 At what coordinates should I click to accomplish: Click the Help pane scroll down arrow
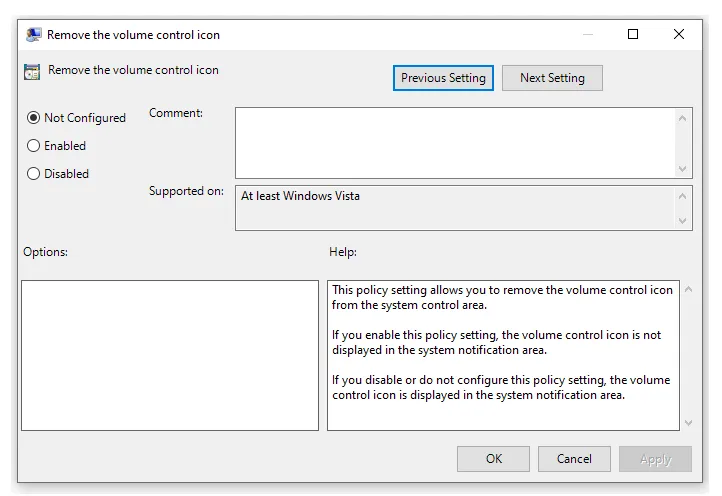[688, 422]
